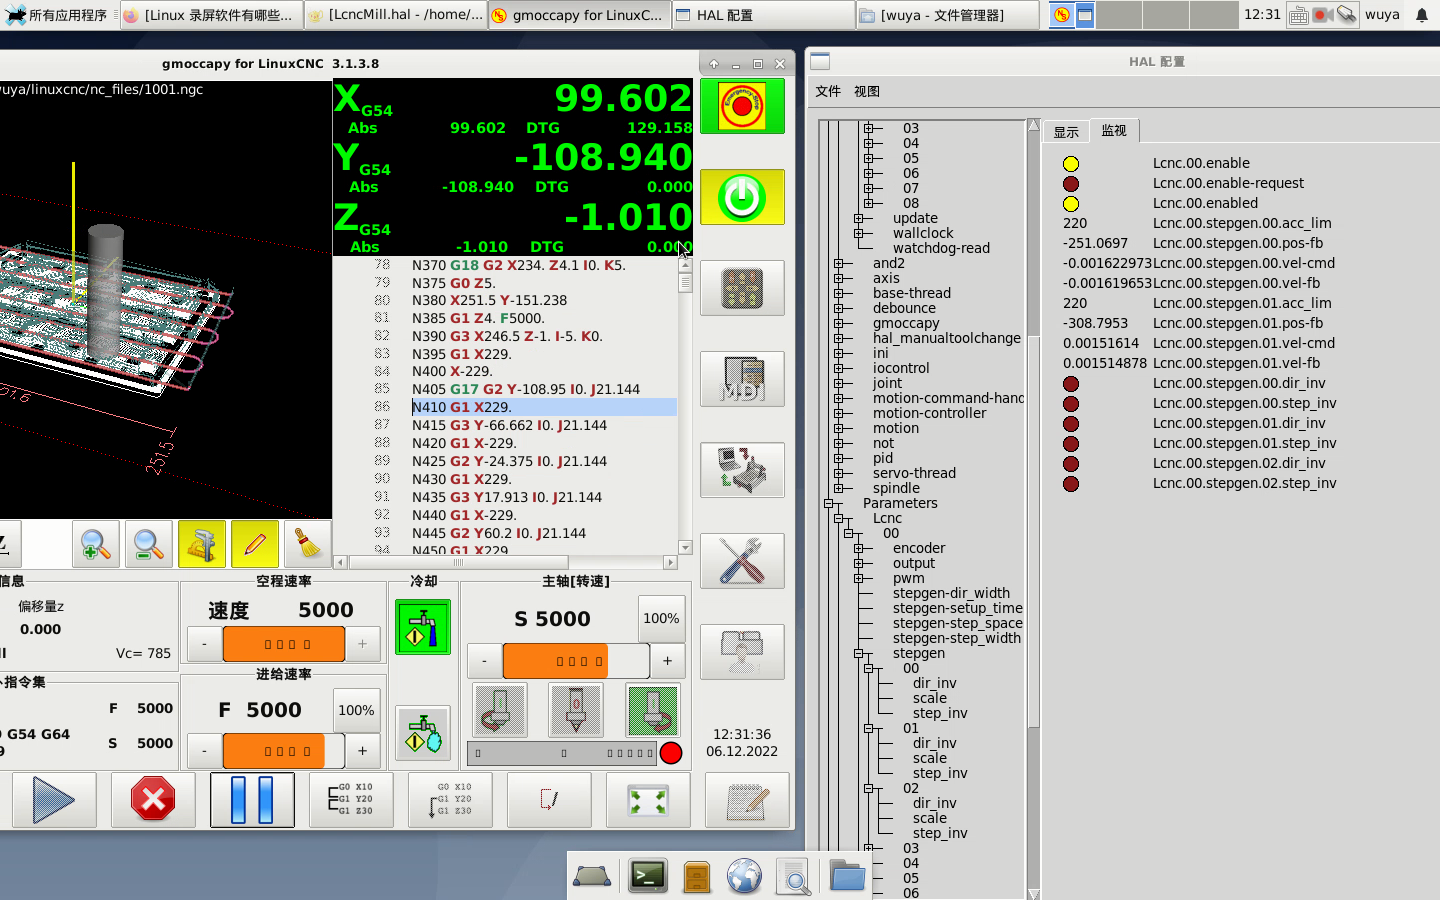
Task: Select stepgen-dir_width in HAL tree
Action: pyautogui.click(x=951, y=593)
